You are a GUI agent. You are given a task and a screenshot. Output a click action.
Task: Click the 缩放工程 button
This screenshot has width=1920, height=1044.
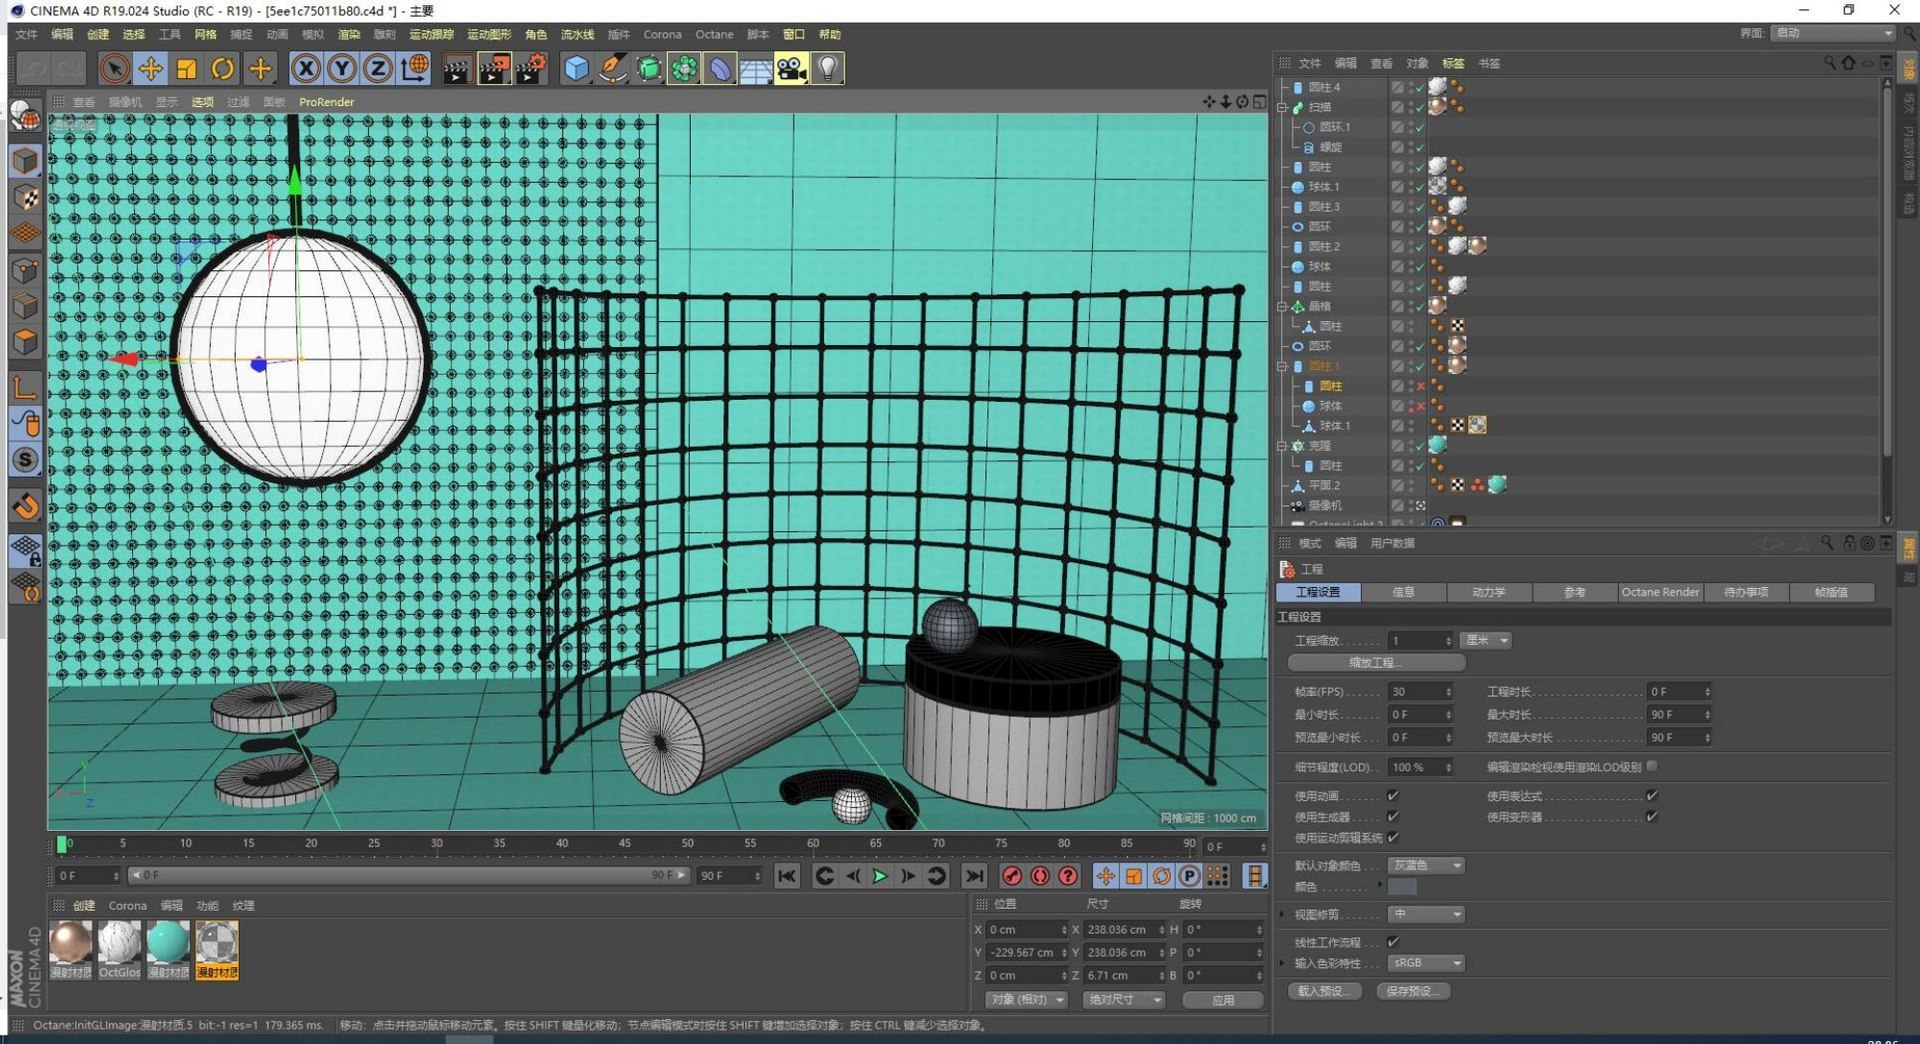coord(1376,663)
